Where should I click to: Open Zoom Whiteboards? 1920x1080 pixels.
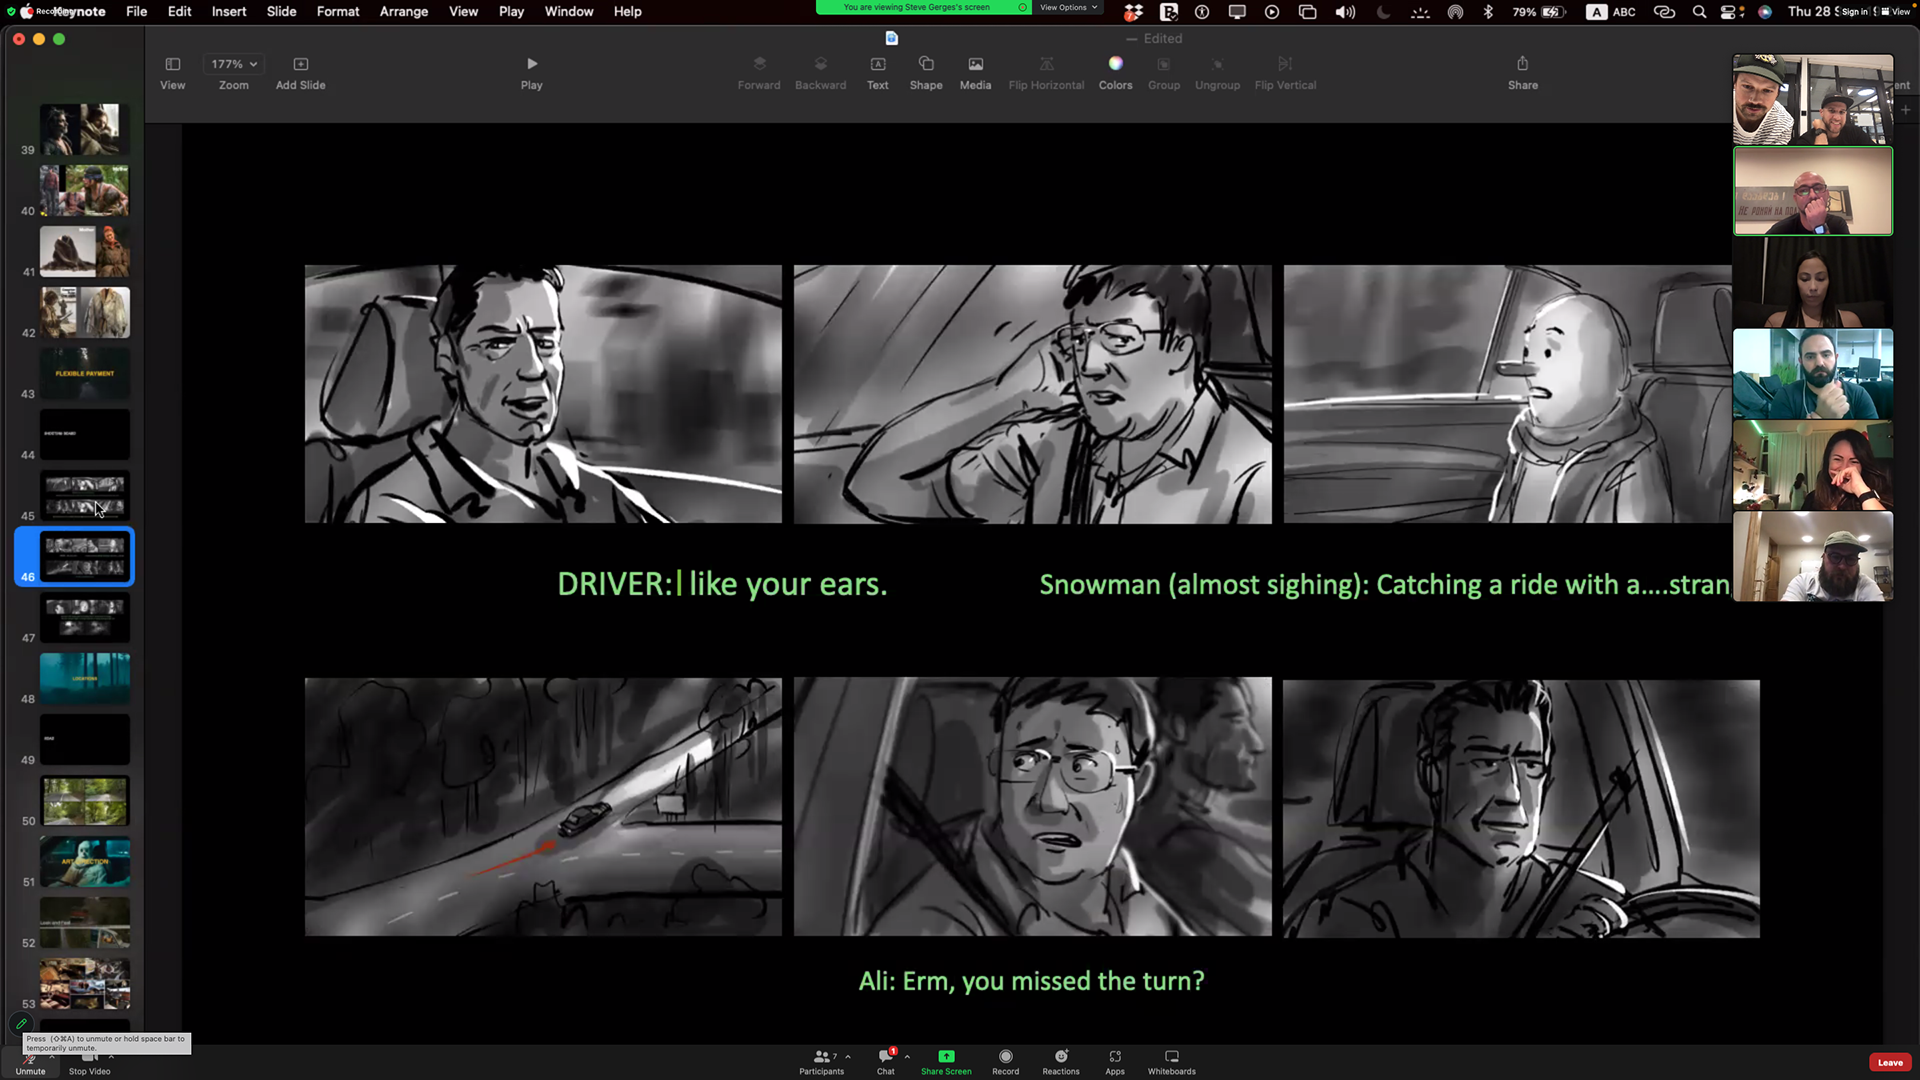pyautogui.click(x=1171, y=1060)
